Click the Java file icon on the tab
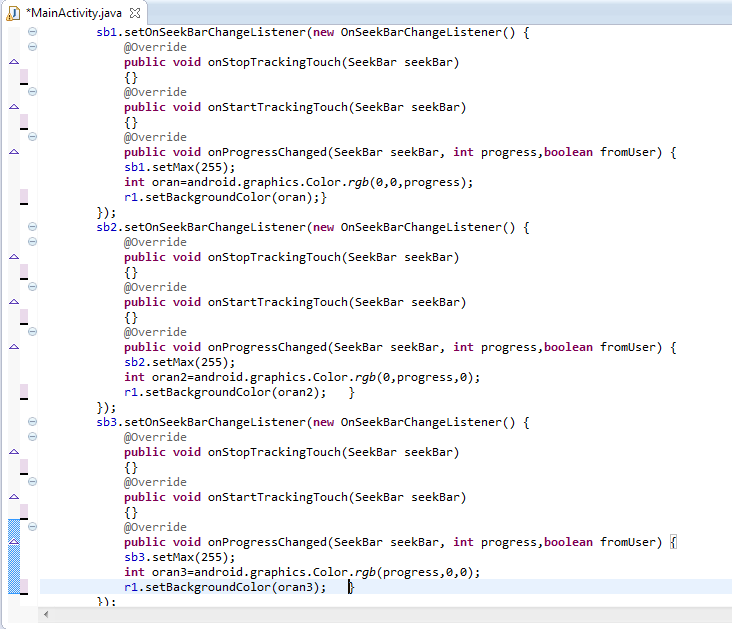The image size is (732, 629). [x=14, y=12]
